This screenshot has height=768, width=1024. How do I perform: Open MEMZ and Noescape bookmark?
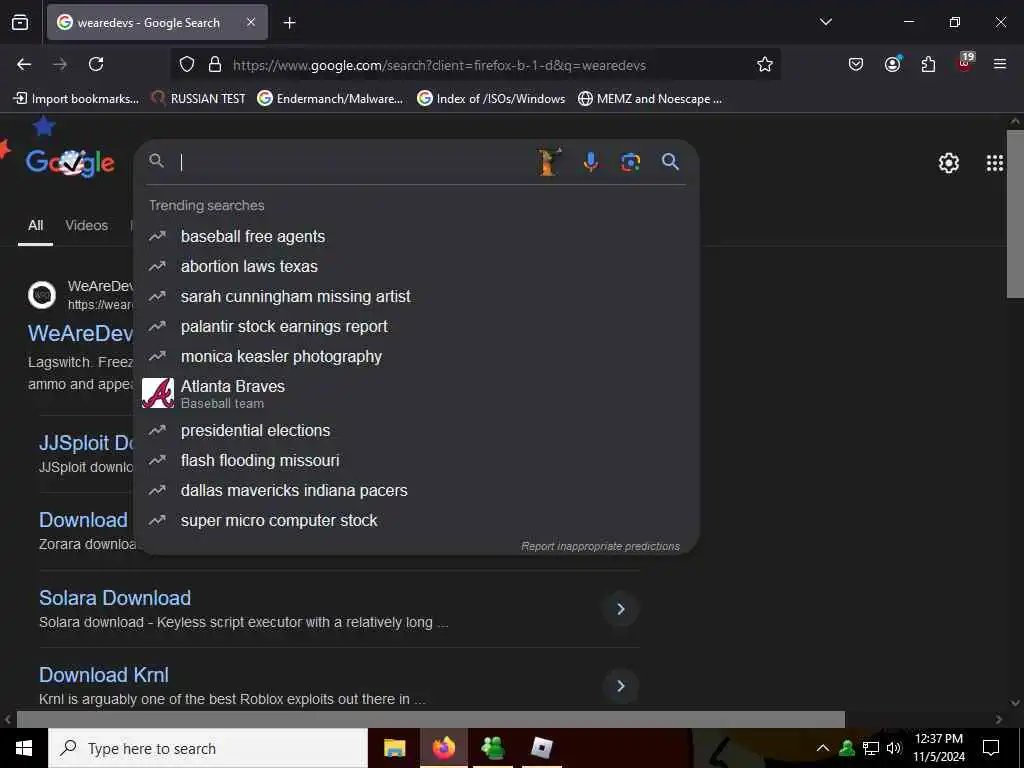pyautogui.click(x=650, y=99)
